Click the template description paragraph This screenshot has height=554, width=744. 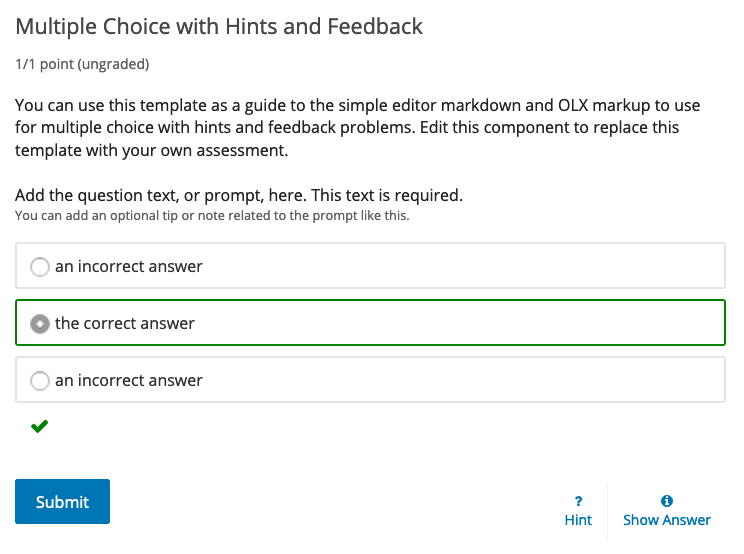357,128
